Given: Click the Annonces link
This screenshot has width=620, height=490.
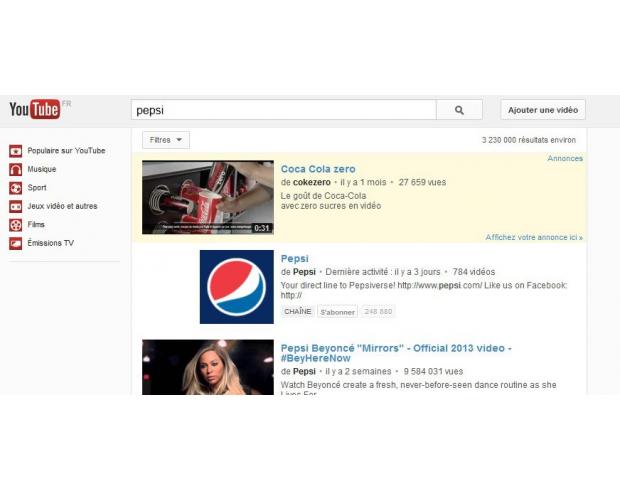Looking at the screenshot, I should click(565, 158).
